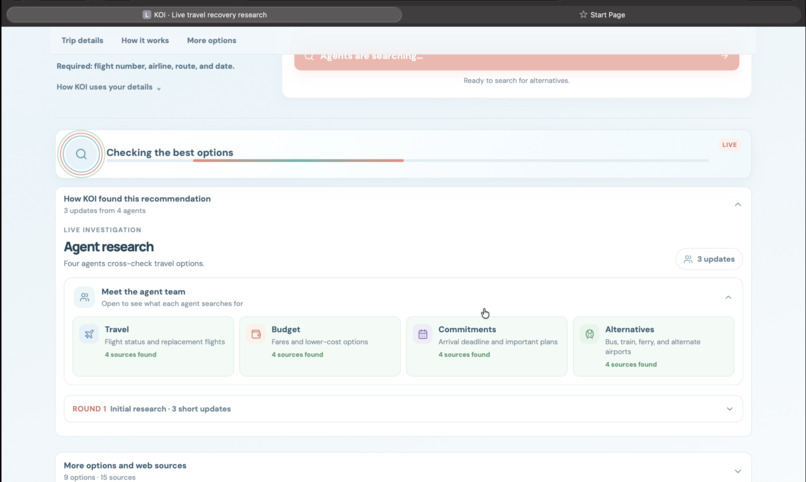Click LIVE INVESTIGATION label

coord(102,230)
